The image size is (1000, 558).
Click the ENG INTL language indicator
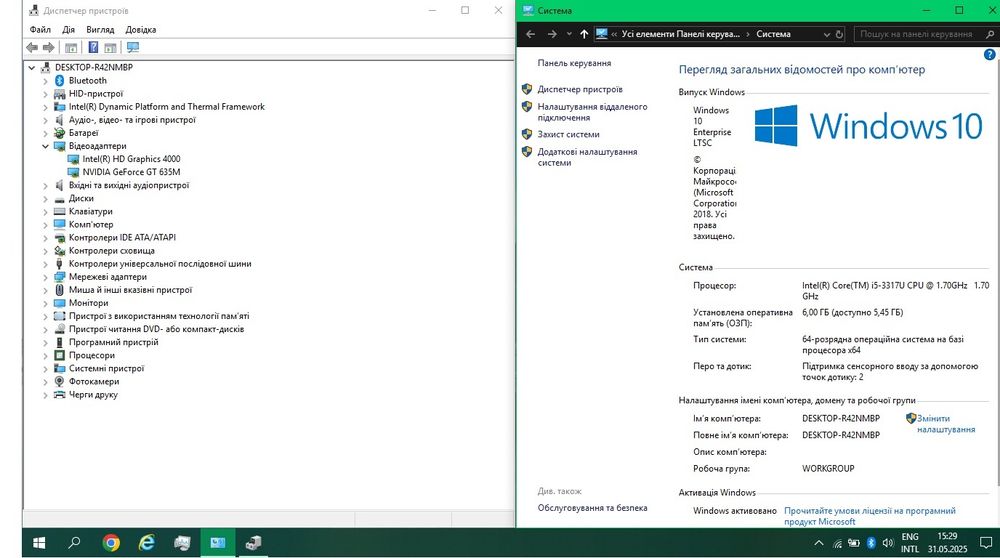click(x=910, y=543)
